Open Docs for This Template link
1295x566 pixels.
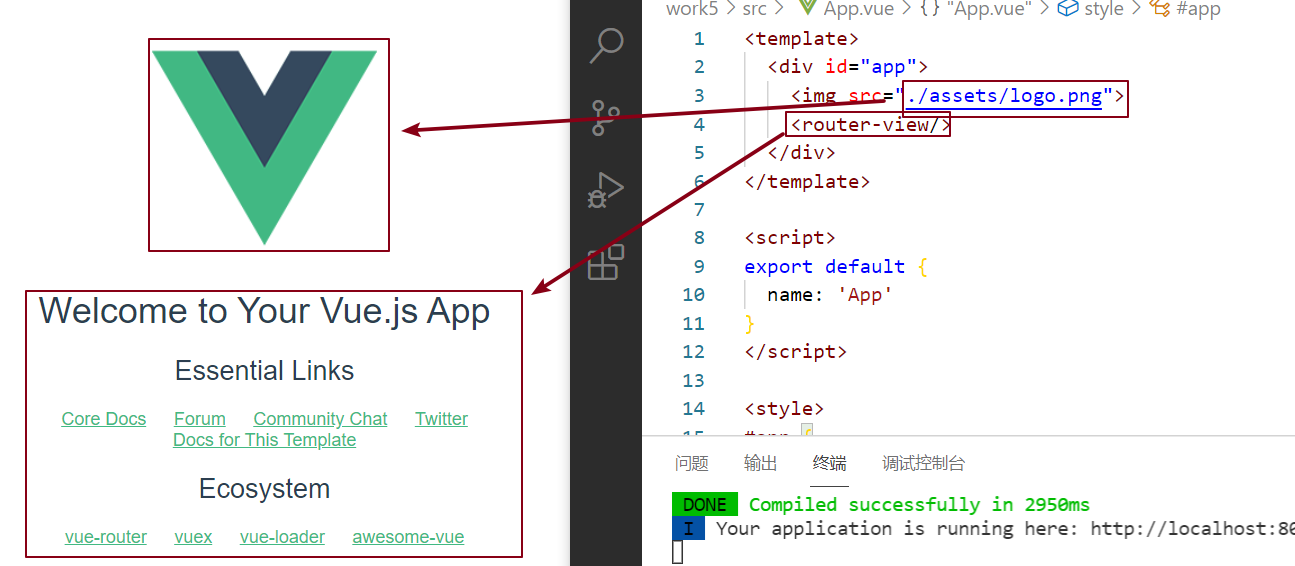point(264,440)
